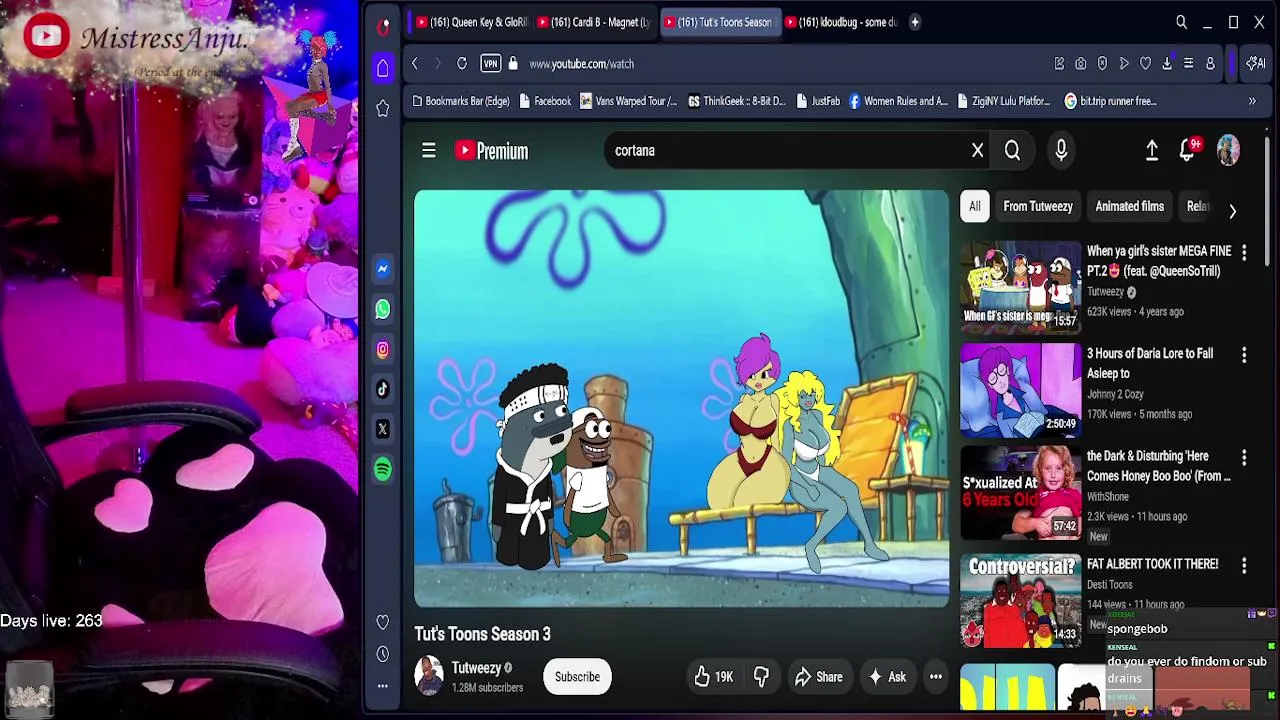Open YouTube hamburger guide menu

pyautogui.click(x=429, y=150)
